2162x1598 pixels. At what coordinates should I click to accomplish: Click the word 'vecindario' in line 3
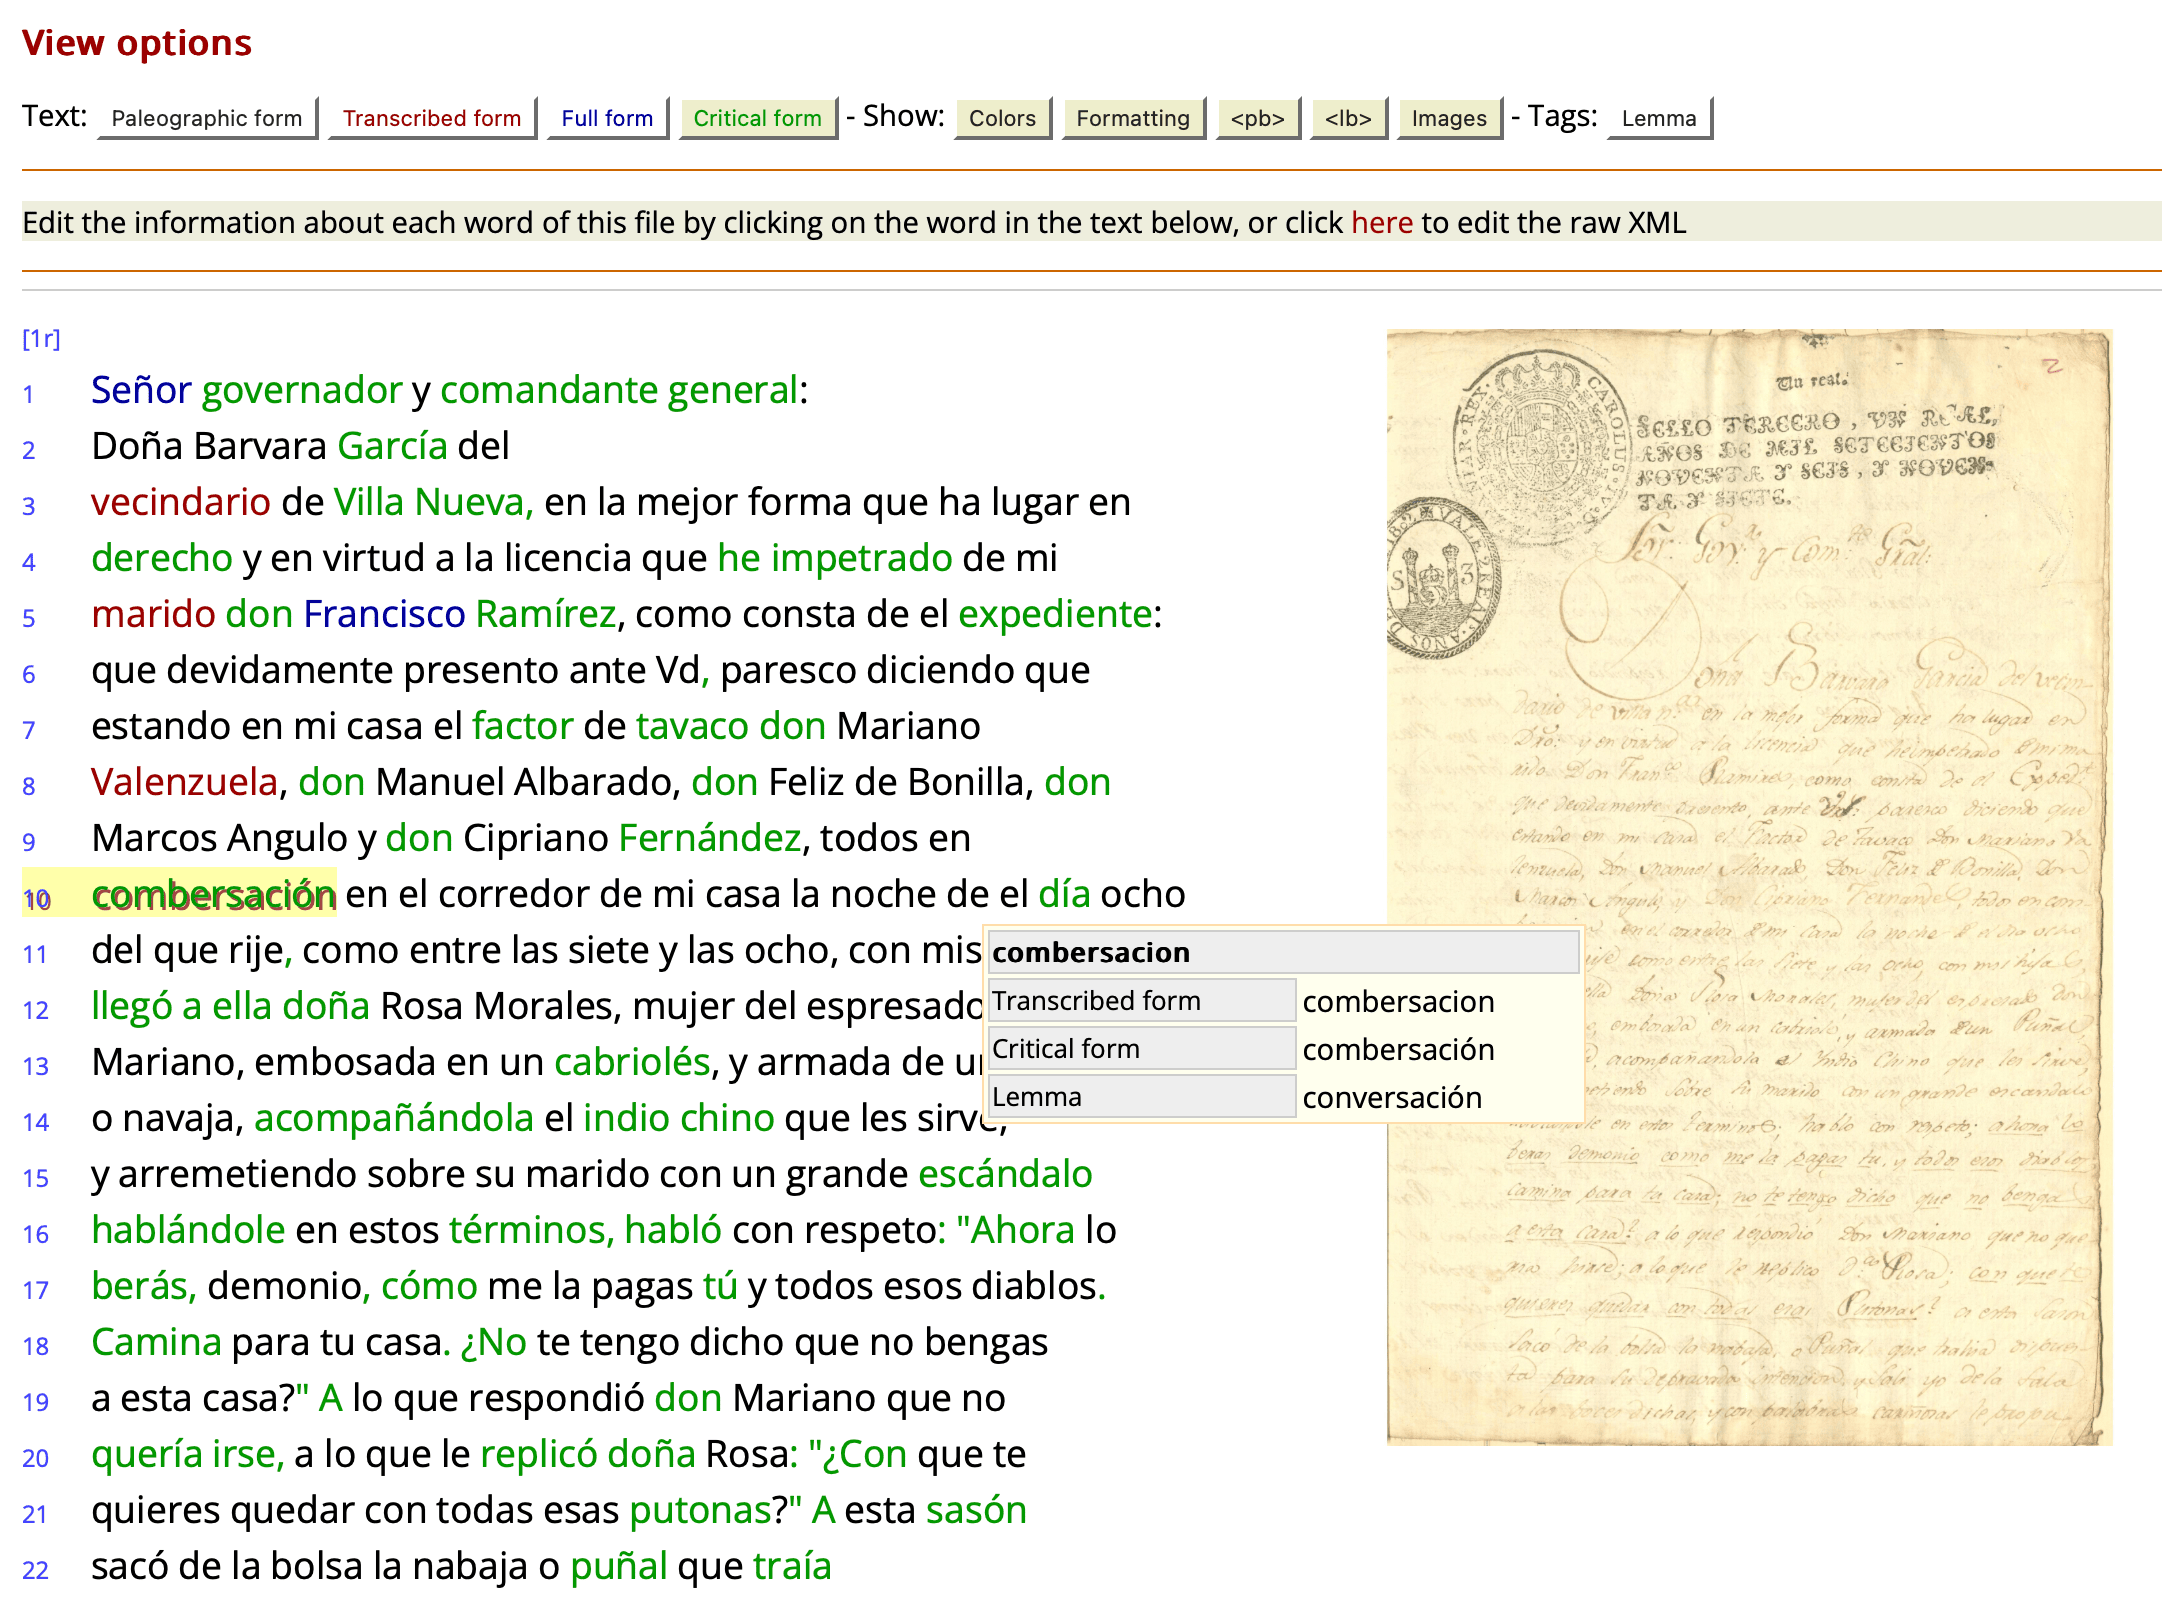point(180,502)
